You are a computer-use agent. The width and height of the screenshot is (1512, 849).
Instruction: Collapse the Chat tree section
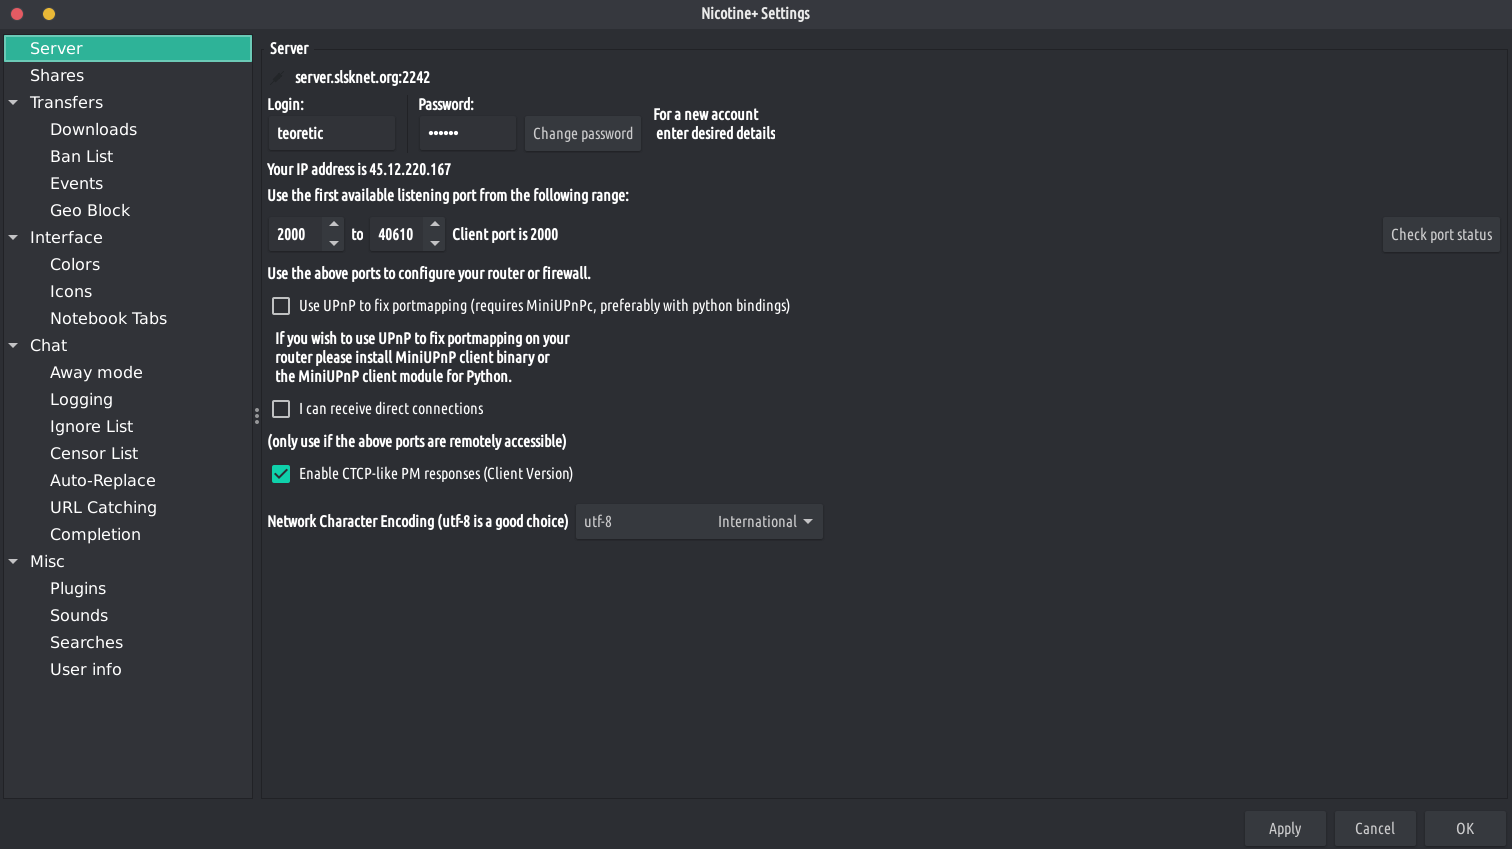point(14,346)
